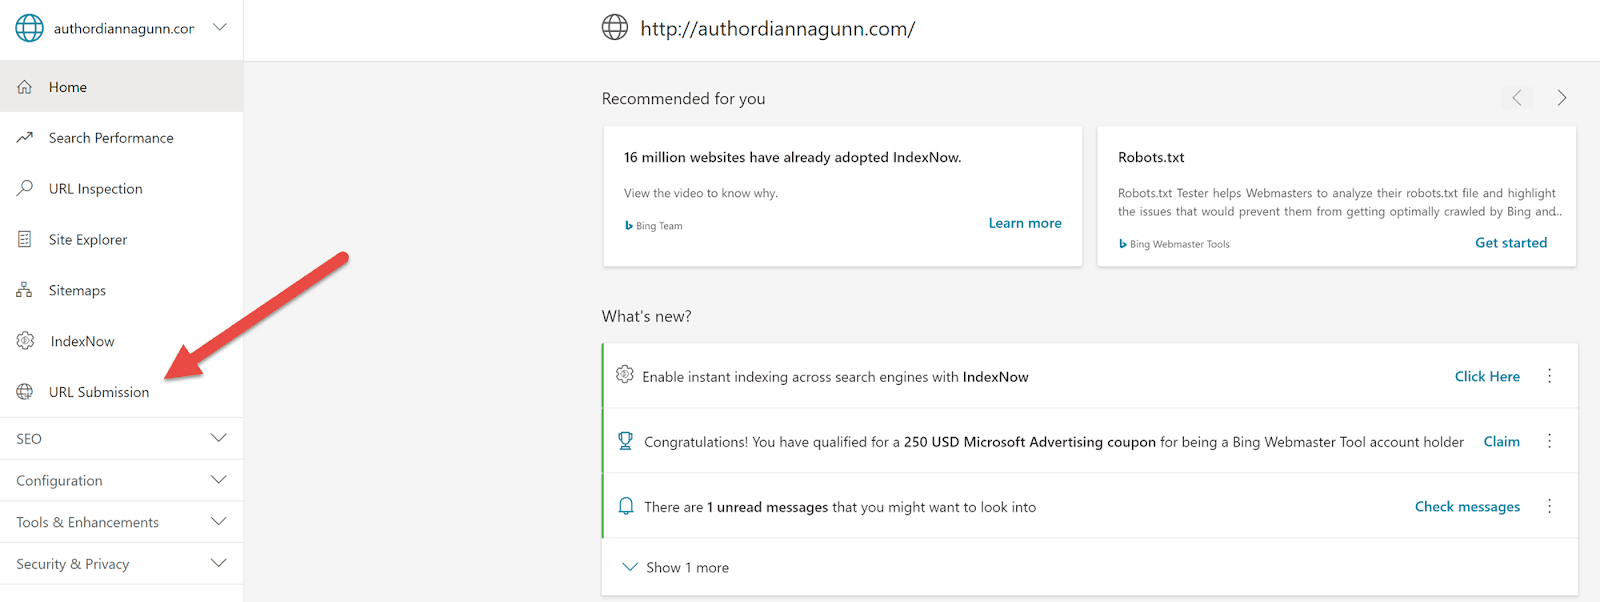Open the site selector dropdown
The height and width of the screenshot is (602, 1600).
click(x=220, y=27)
